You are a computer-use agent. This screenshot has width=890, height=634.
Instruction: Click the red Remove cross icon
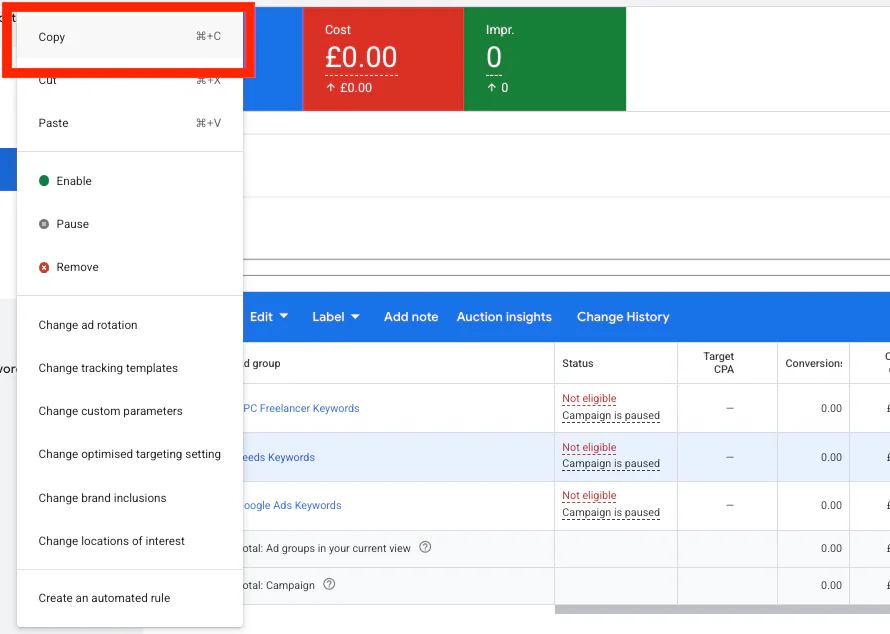44,267
